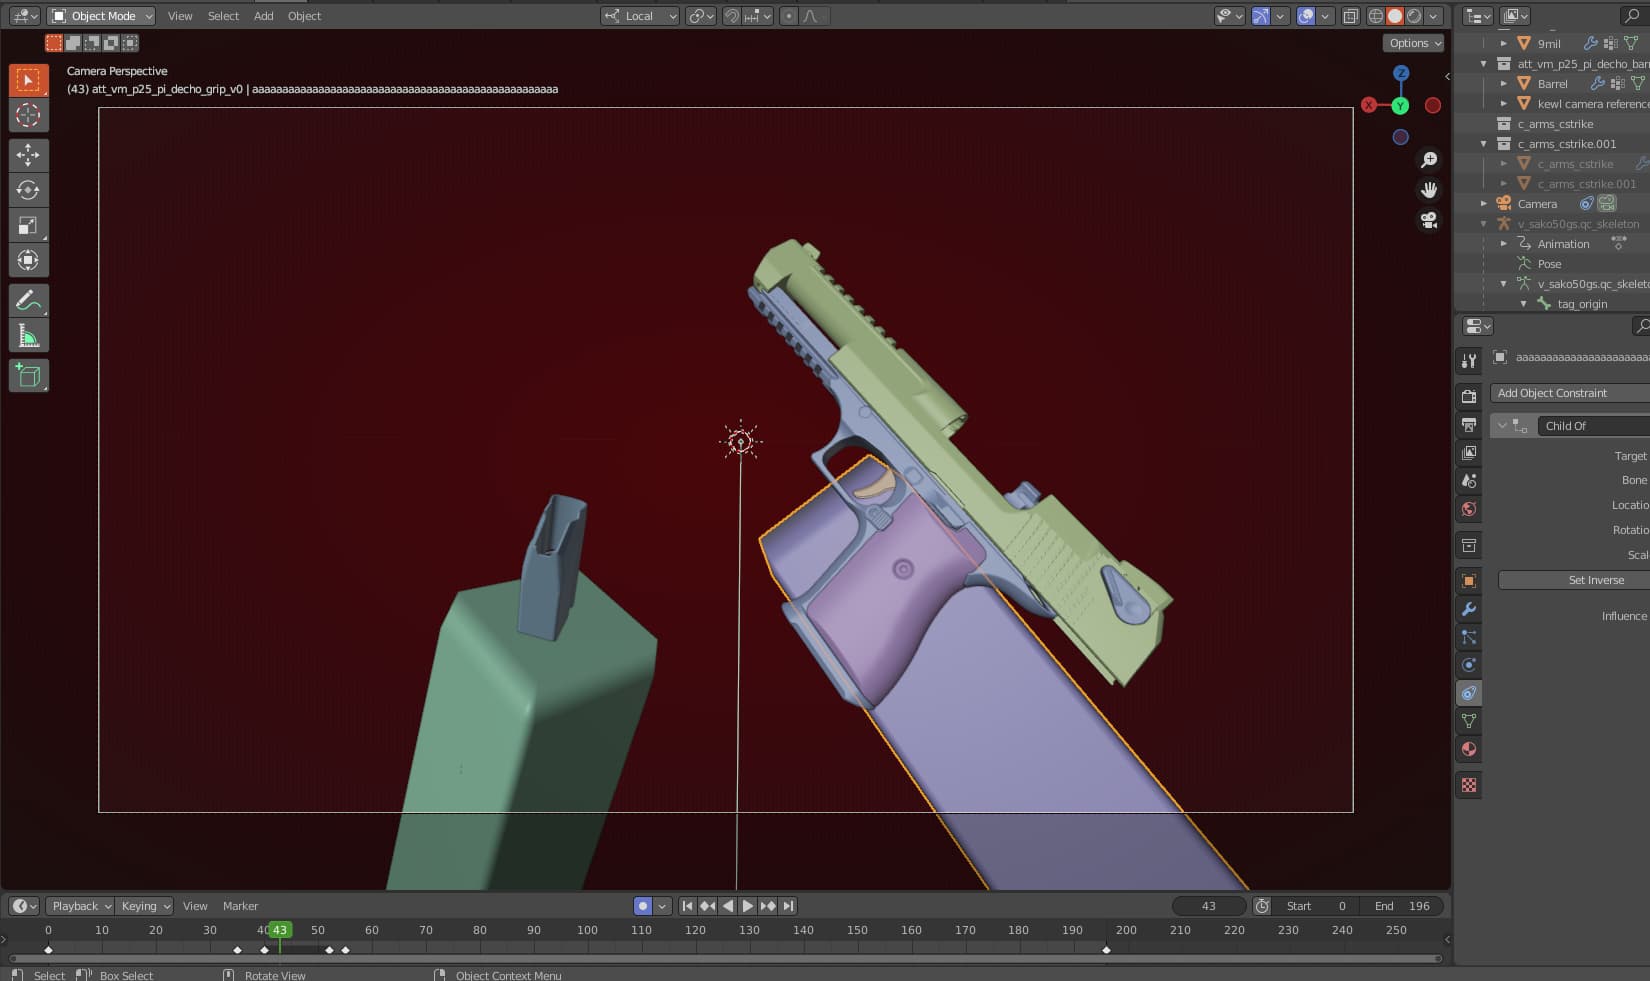Open the Modifier Properties wrench tab
This screenshot has width=1650, height=981.
1469,609
